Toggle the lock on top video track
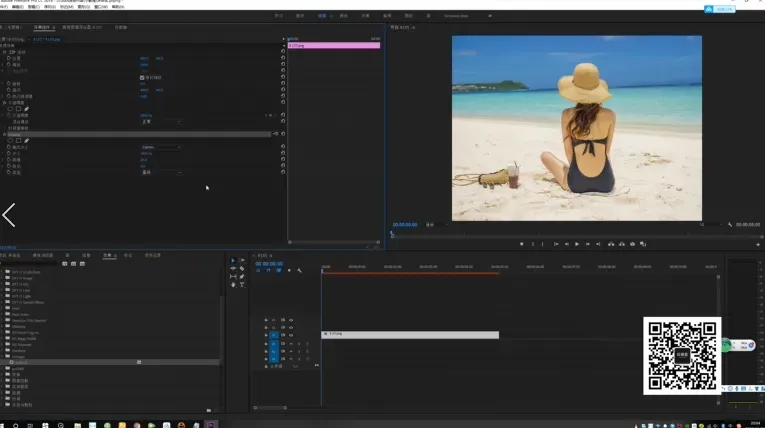The image size is (765, 428). (266, 319)
